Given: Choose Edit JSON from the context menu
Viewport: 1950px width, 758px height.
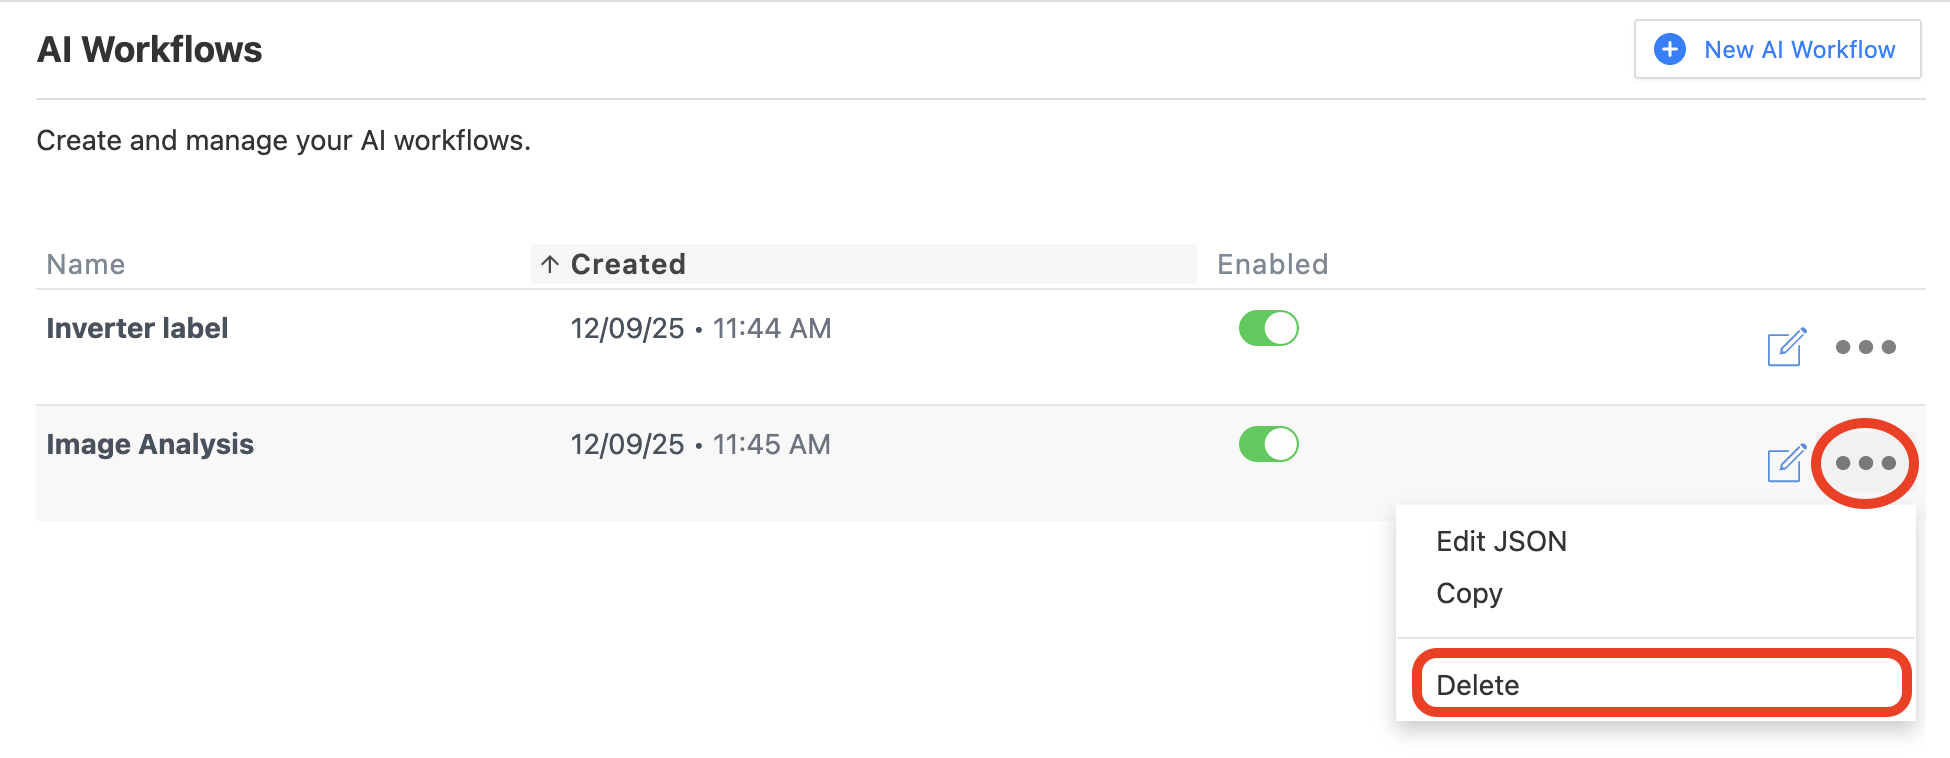Looking at the screenshot, I should [1501, 541].
